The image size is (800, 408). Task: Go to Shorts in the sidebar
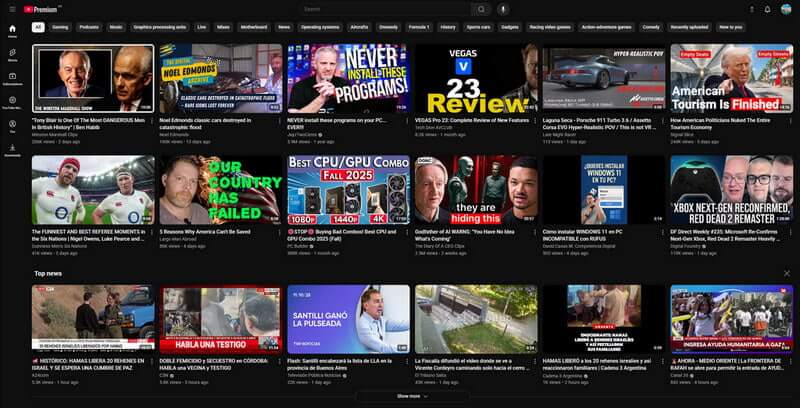pos(12,56)
